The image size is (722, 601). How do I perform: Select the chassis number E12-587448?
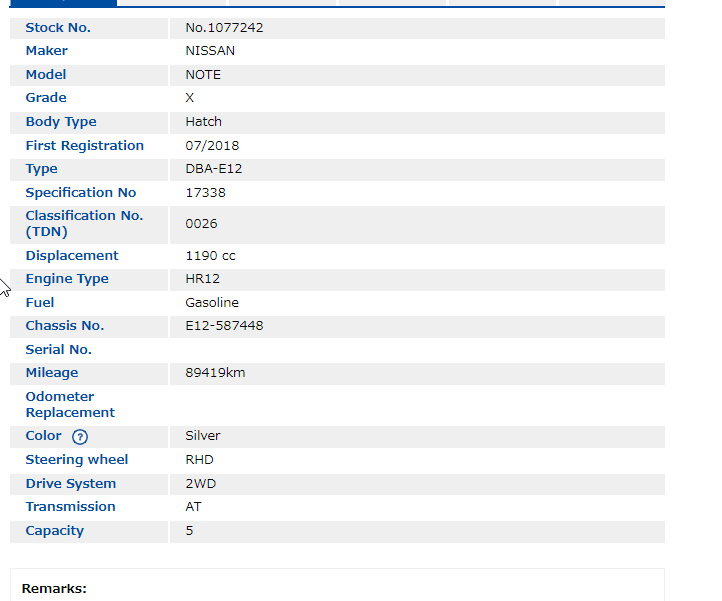[224, 326]
